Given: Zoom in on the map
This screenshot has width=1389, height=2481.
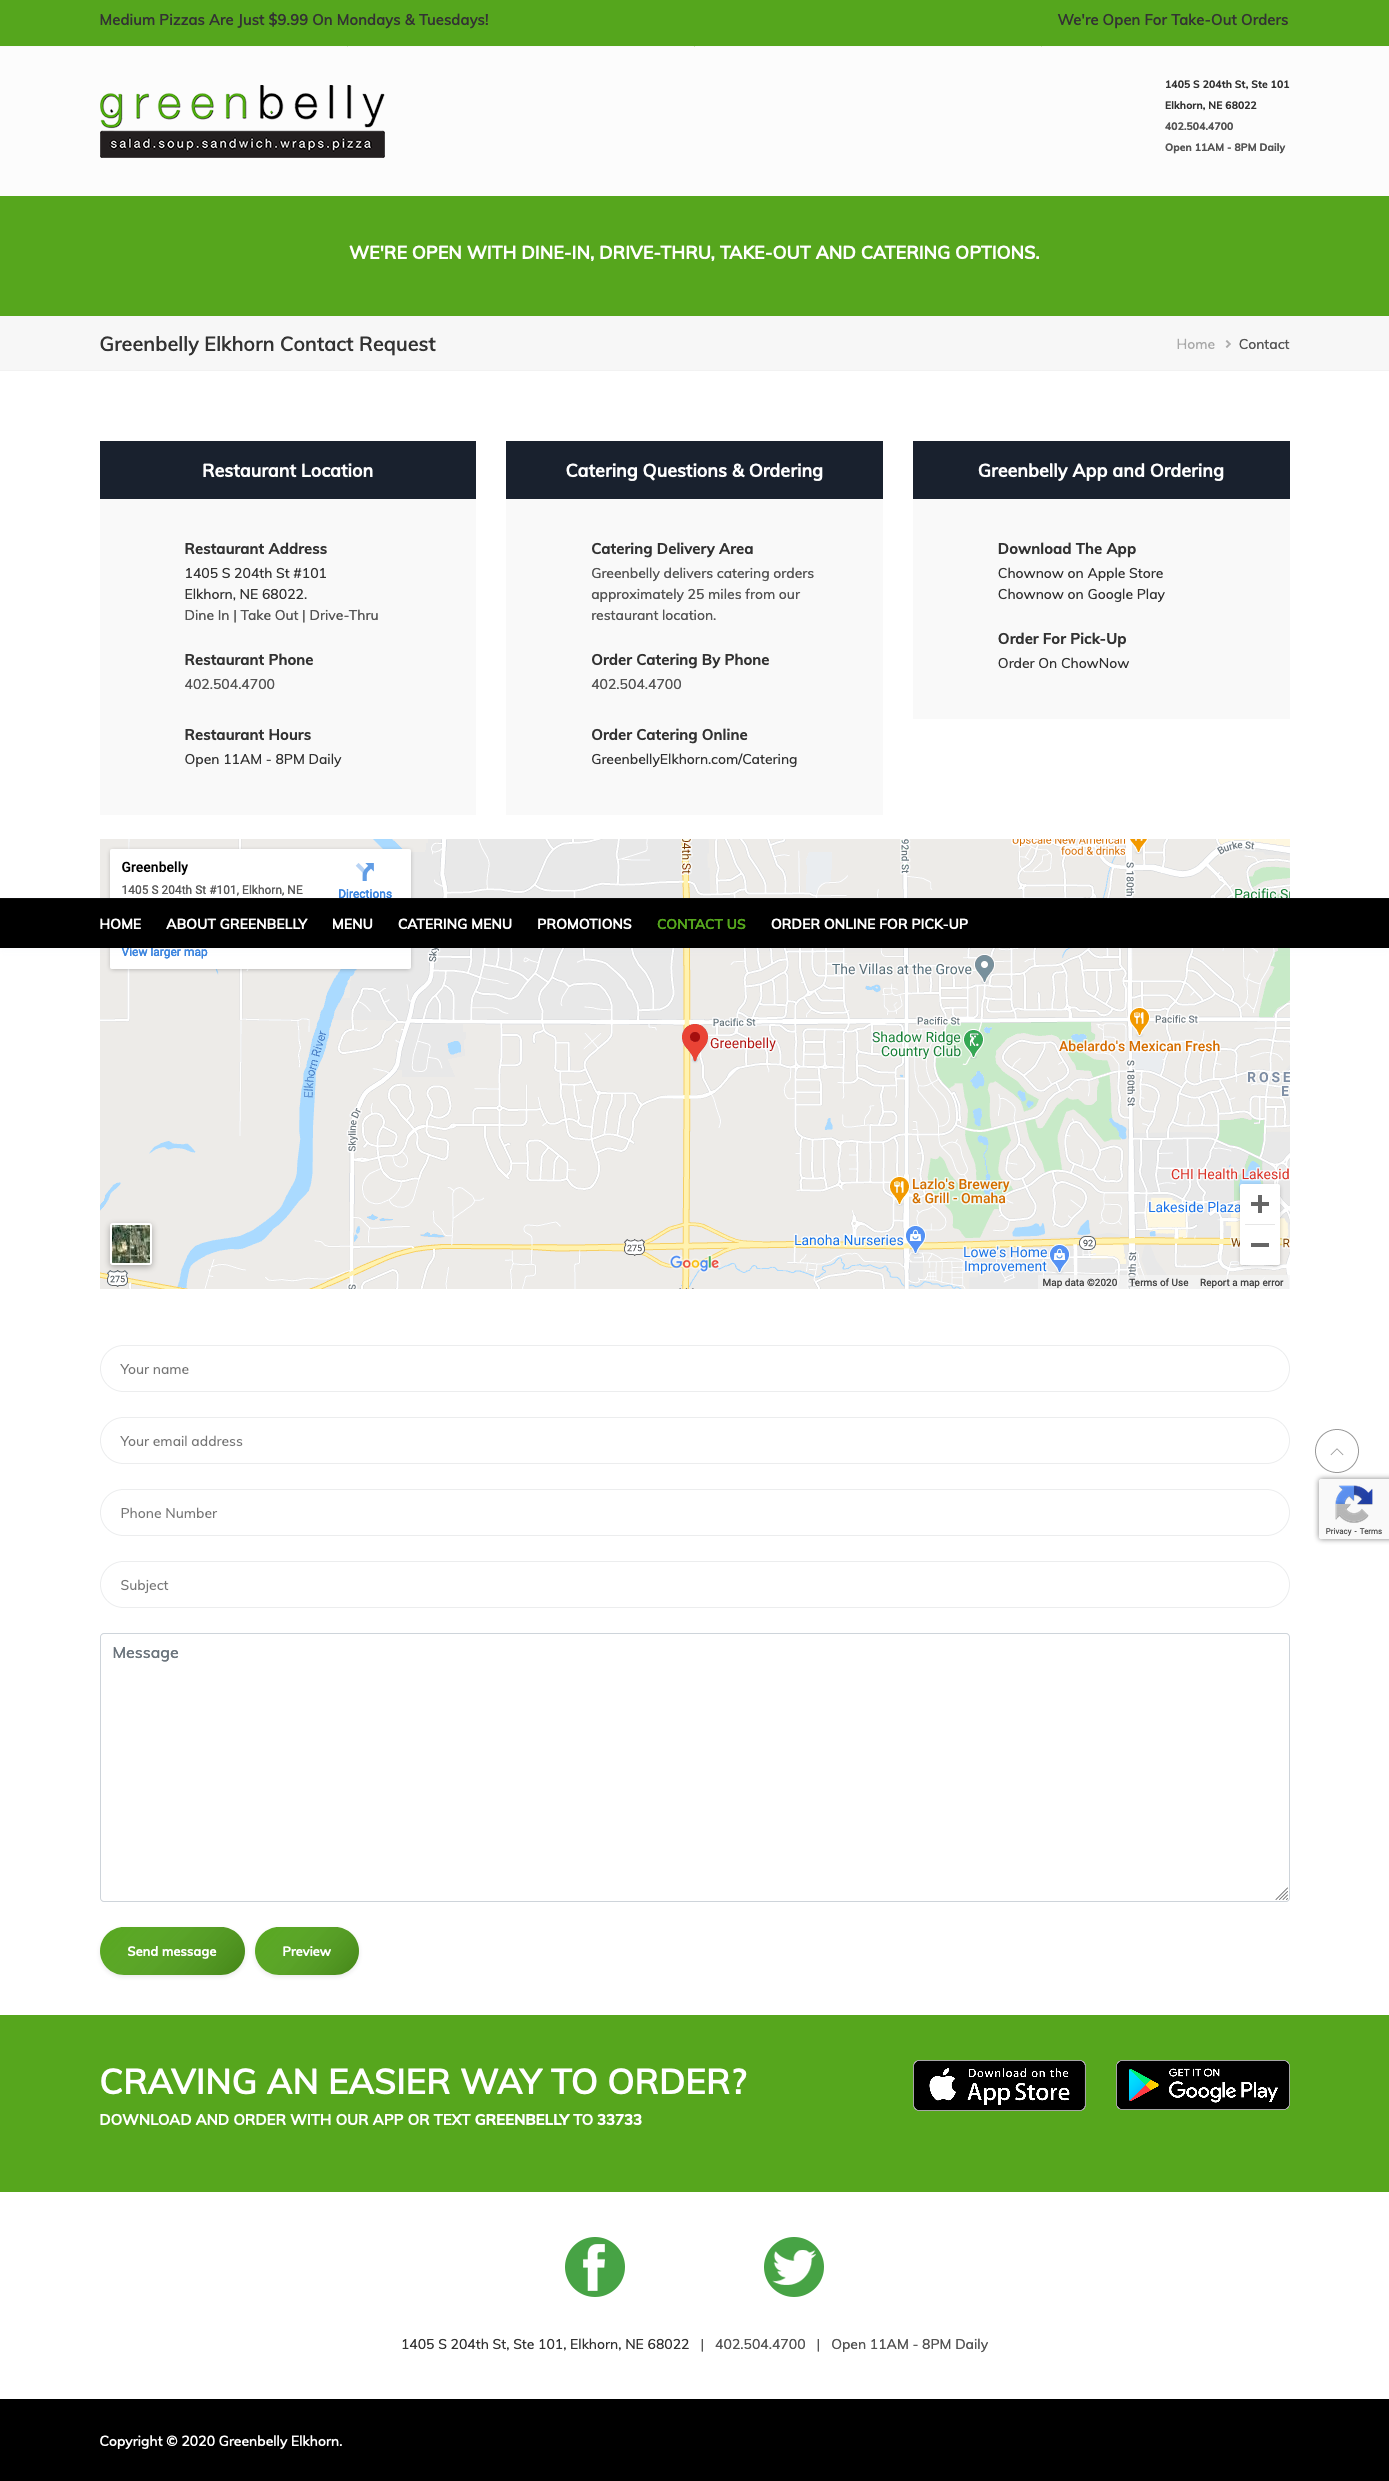Looking at the screenshot, I should 1260,1204.
